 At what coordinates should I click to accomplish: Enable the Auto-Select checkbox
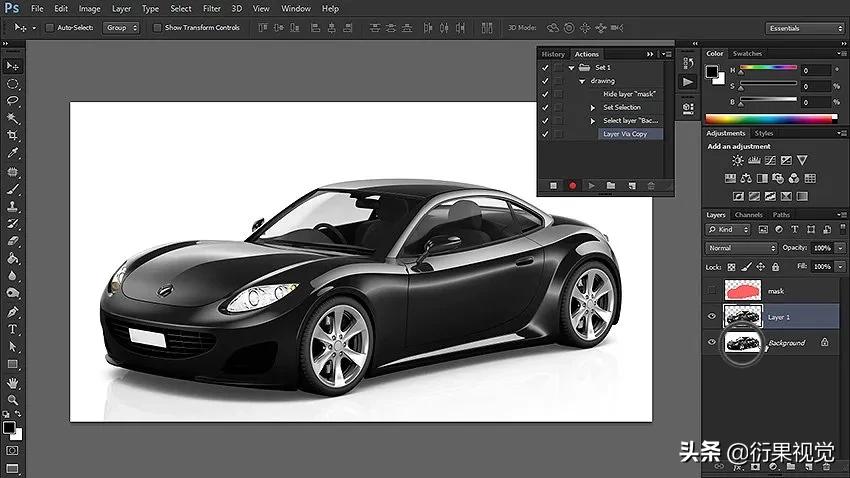point(50,27)
